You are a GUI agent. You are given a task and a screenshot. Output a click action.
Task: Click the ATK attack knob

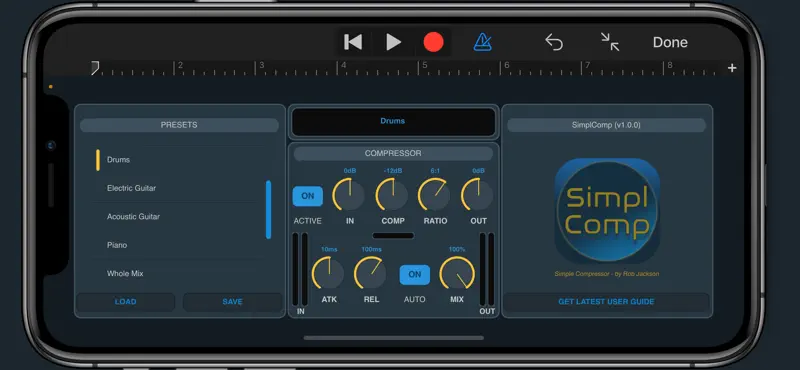[328, 273]
